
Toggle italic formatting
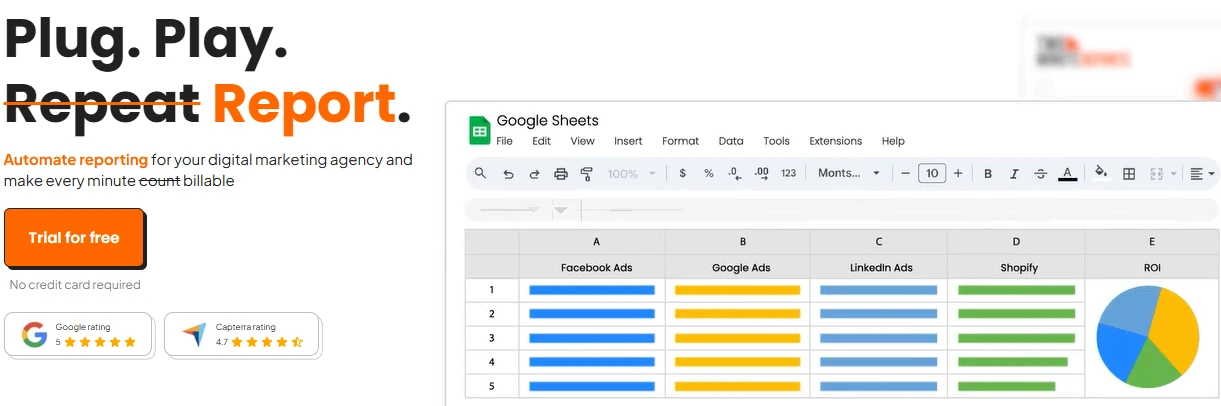point(1014,174)
